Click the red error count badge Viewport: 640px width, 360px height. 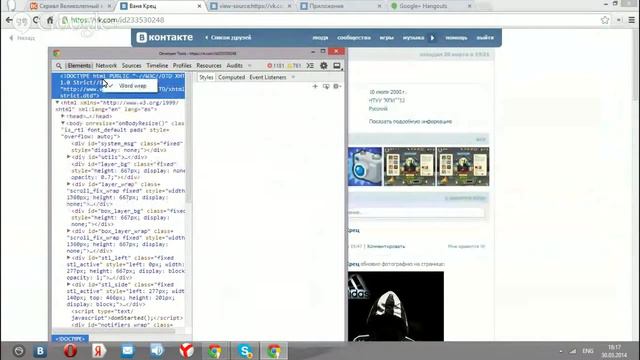pos(276,66)
